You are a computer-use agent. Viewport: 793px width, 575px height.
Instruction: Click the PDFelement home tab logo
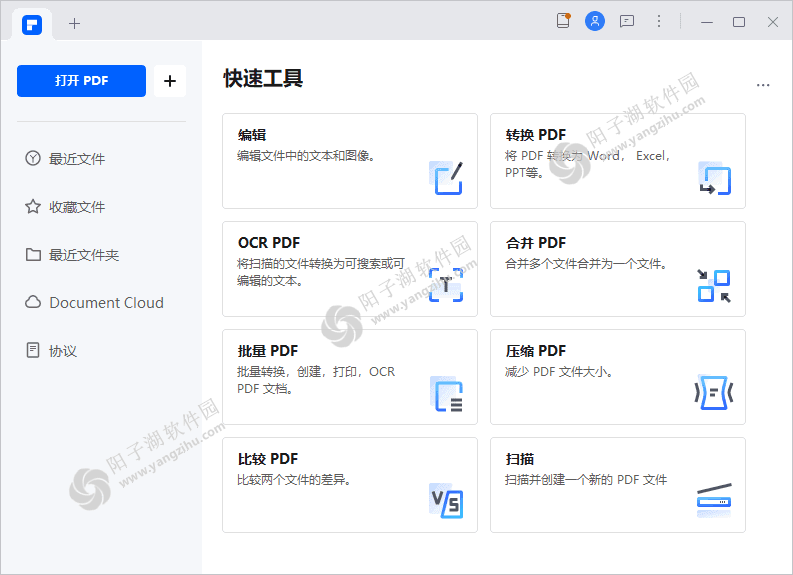point(32,24)
